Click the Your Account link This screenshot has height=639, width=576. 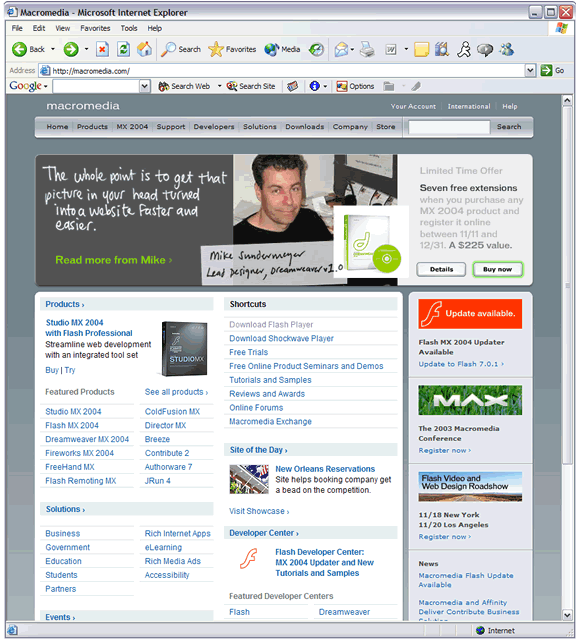[413, 106]
